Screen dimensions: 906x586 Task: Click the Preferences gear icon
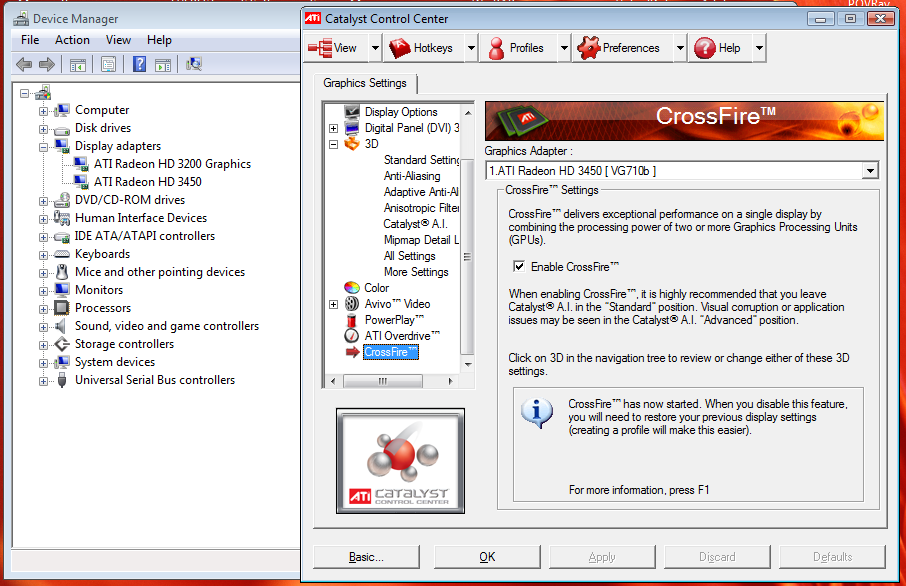pyautogui.click(x=588, y=48)
